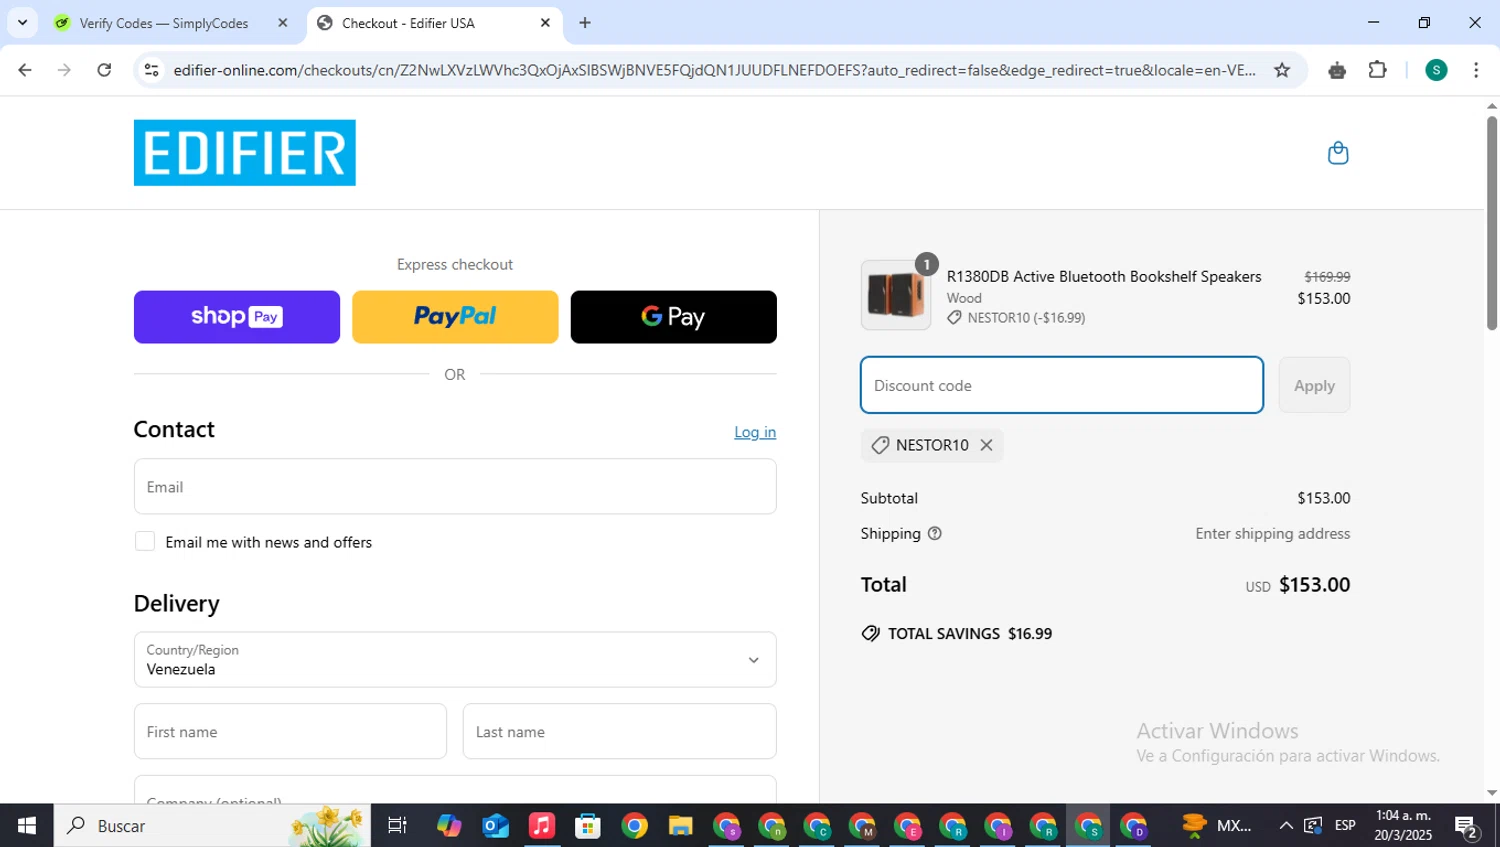Open the Chrome profile S avatar
This screenshot has height=847, width=1500.
(x=1436, y=70)
